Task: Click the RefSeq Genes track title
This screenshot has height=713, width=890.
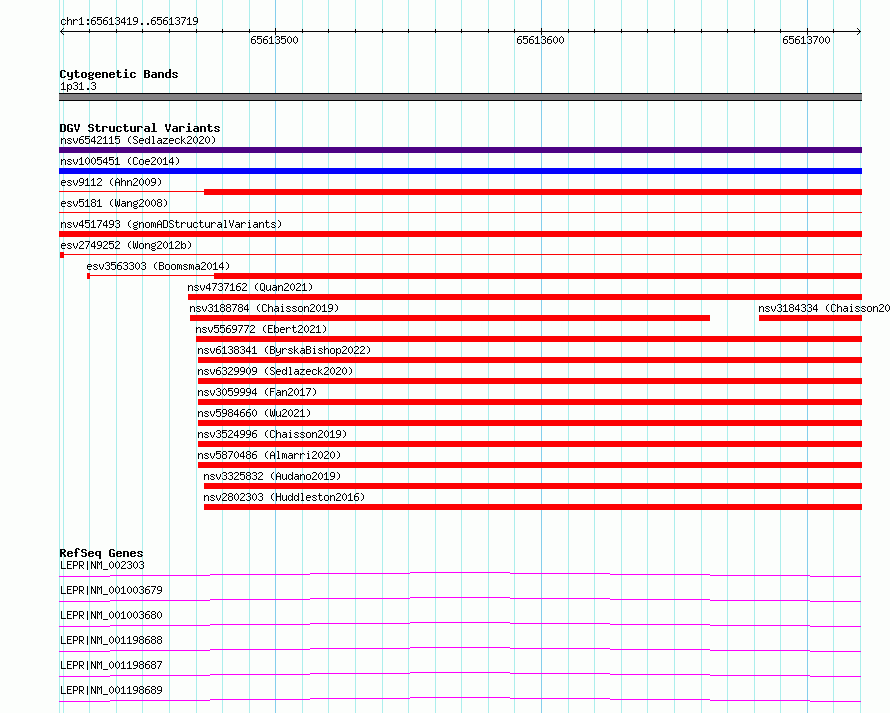Action: point(101,553)
